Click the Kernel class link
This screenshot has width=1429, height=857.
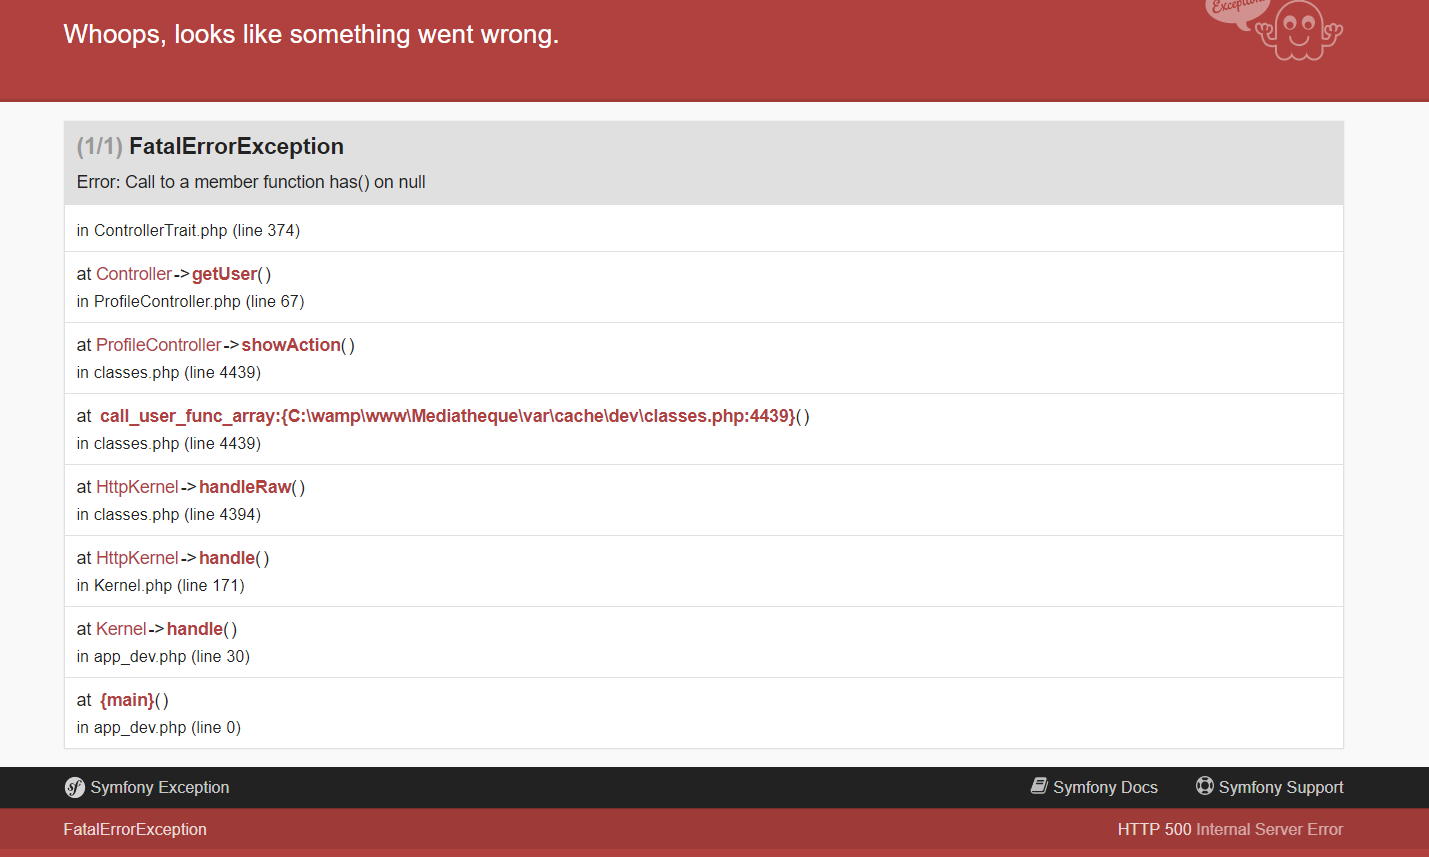coord(121,628)
